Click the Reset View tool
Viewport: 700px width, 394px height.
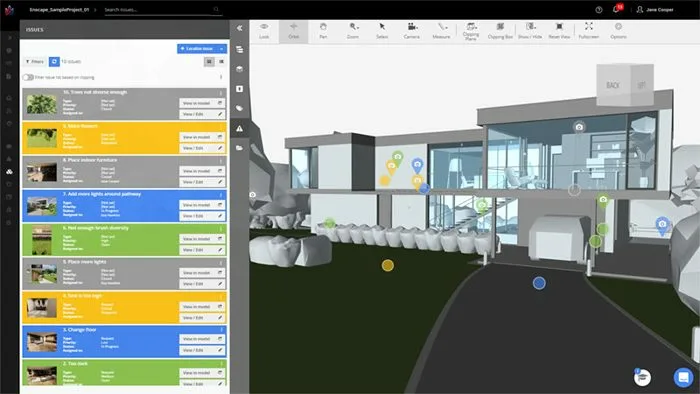click(x=559, y=31)
